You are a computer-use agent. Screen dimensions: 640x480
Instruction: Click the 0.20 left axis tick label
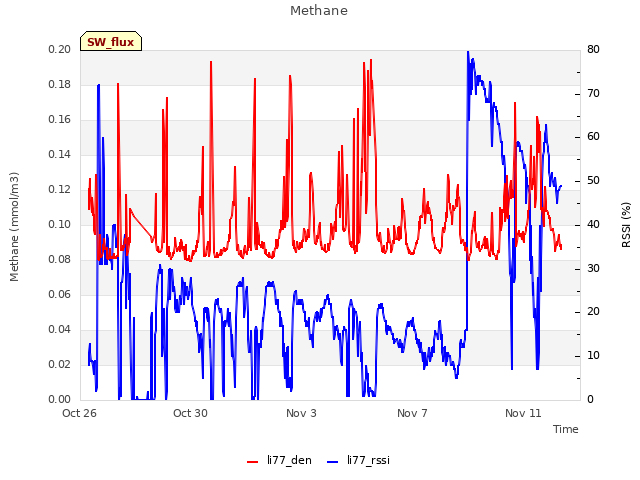click(60, 49)
